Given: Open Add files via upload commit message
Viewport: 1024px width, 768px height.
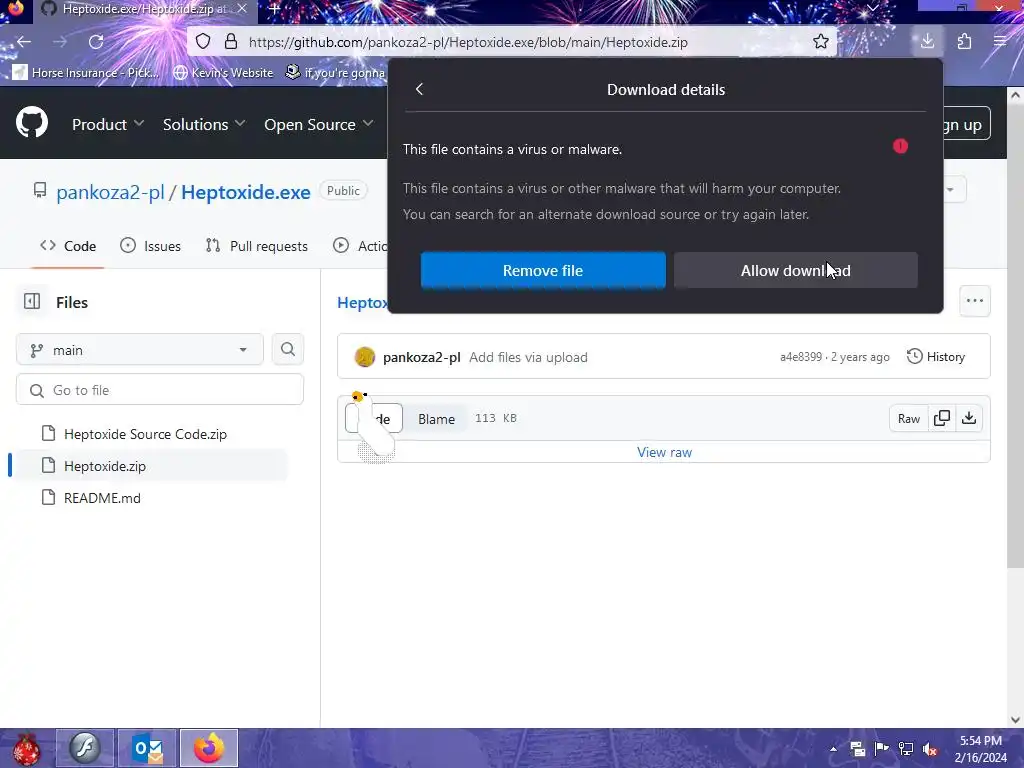Looking at the screenshot, I should pyautogui.click(x=528, y=357).
